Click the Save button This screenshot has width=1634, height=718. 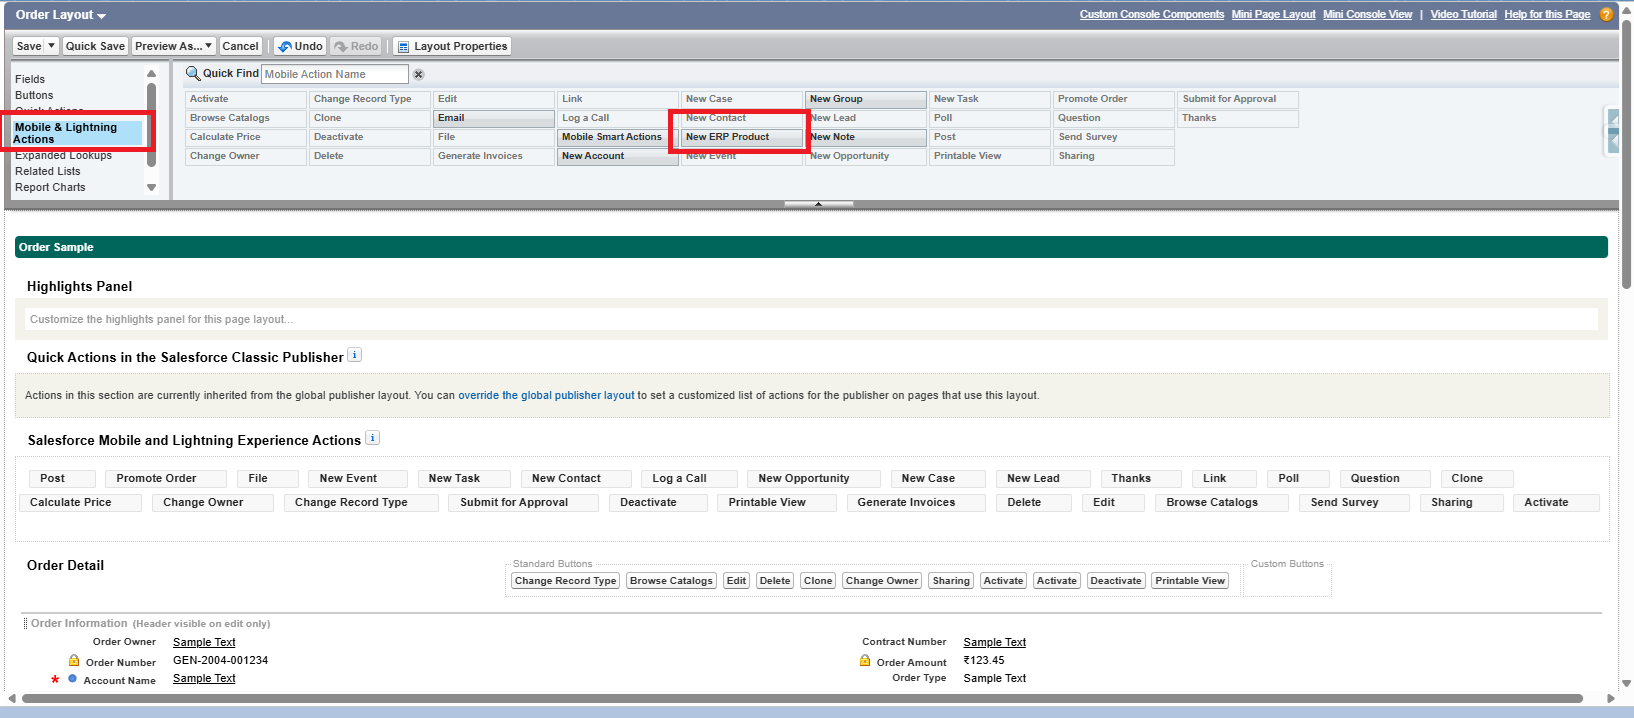[29, 46]
